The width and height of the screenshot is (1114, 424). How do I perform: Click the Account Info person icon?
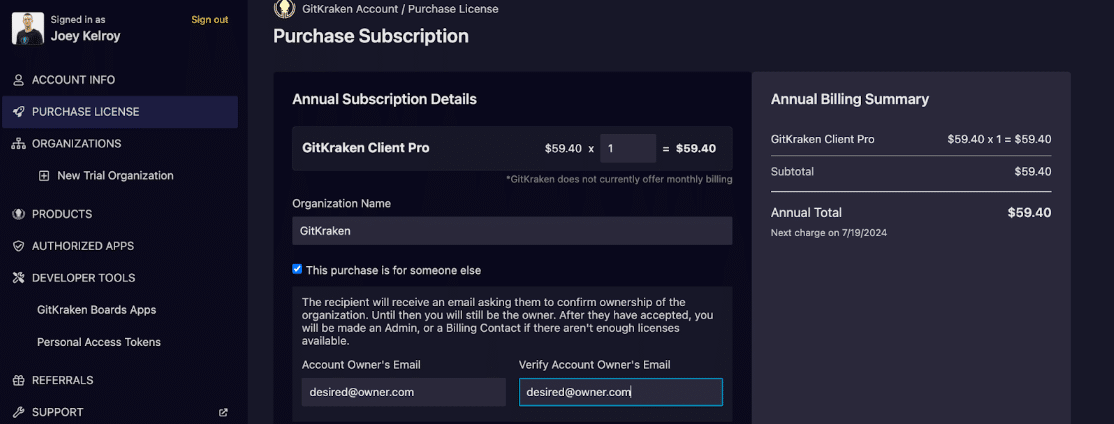(x=18, y=80)
